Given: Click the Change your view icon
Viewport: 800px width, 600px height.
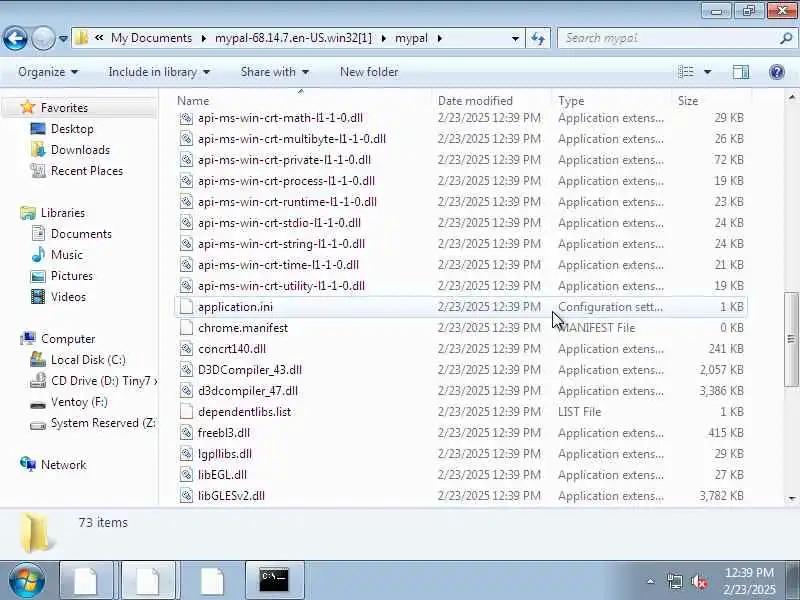Looking at the screenshot, I should 686,72.
